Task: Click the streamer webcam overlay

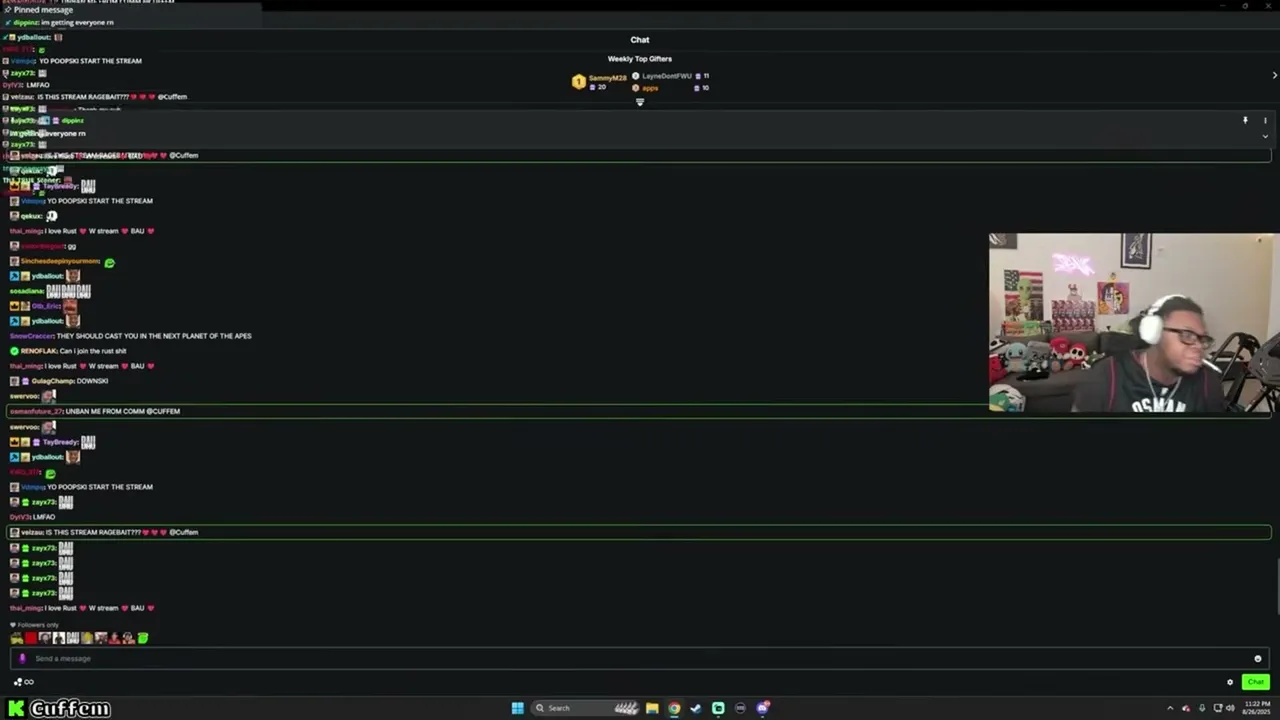Action: tap(1134, 322)
